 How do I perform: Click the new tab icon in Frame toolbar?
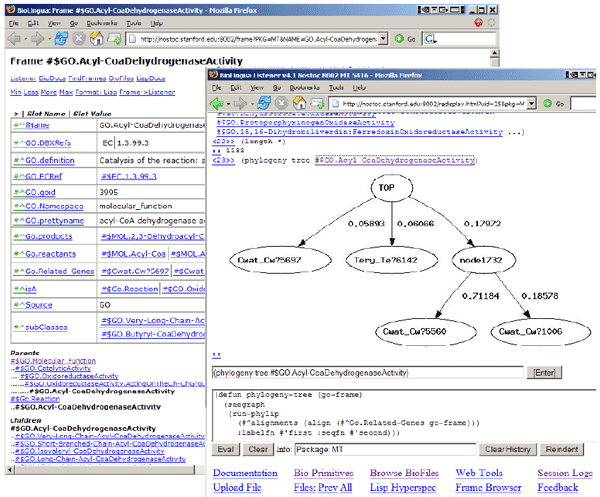click(114, 39)
